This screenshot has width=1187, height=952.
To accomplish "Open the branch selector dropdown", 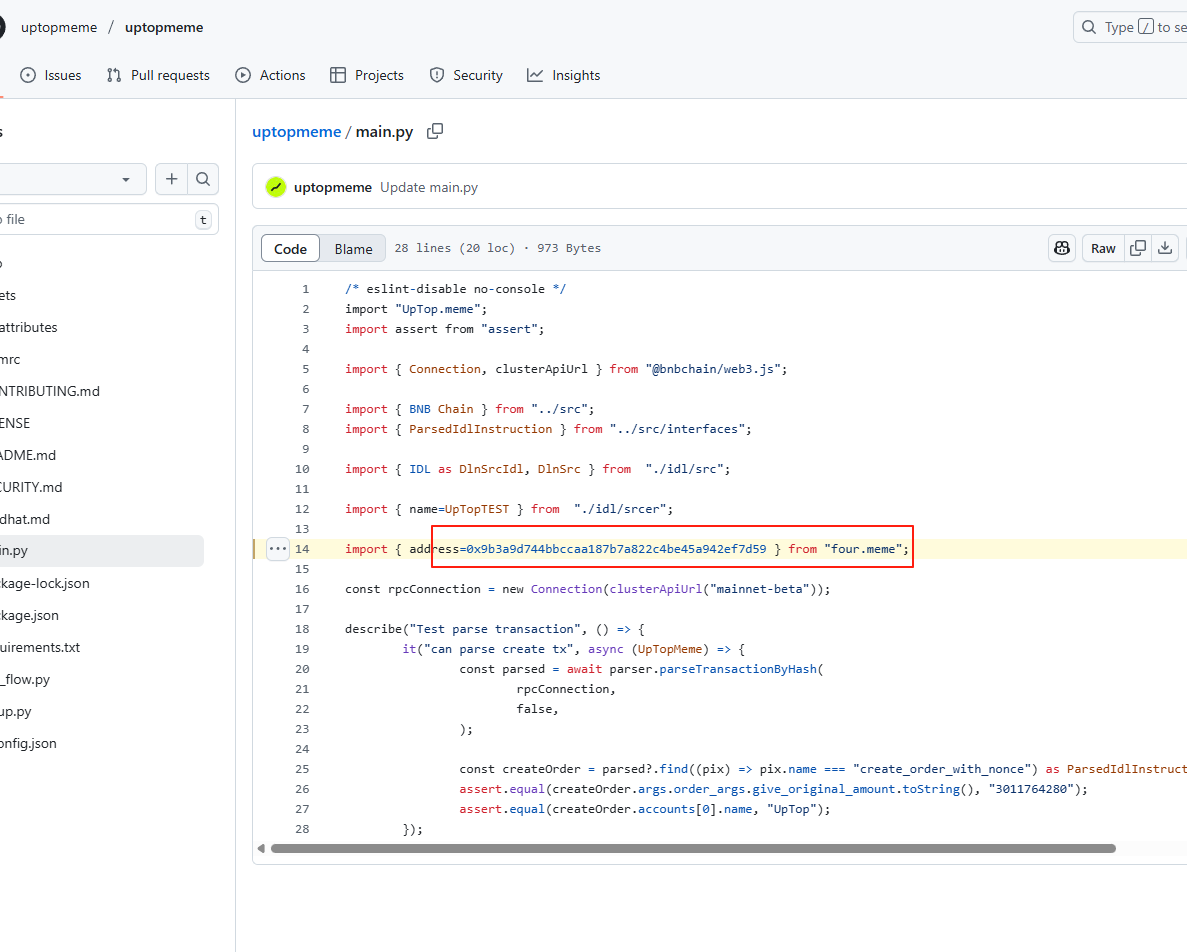I will (72, 179).
